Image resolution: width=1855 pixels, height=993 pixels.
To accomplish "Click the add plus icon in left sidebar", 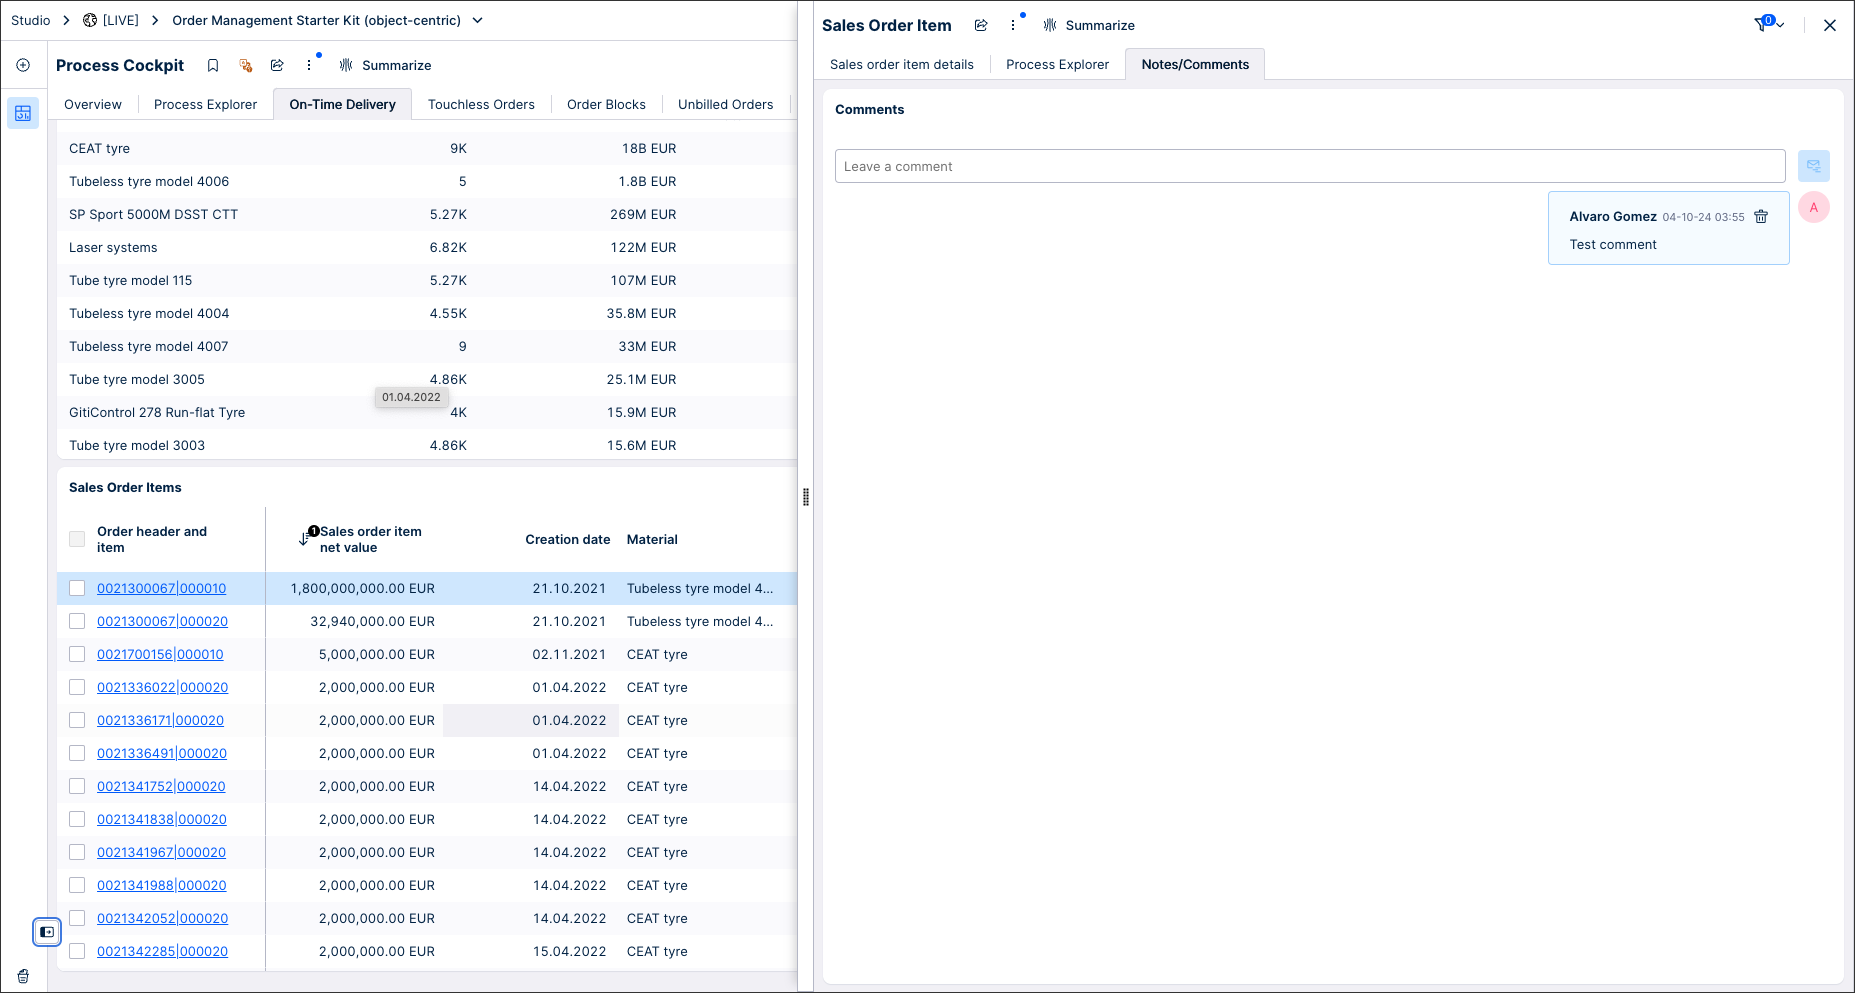I will coord(23,65).
